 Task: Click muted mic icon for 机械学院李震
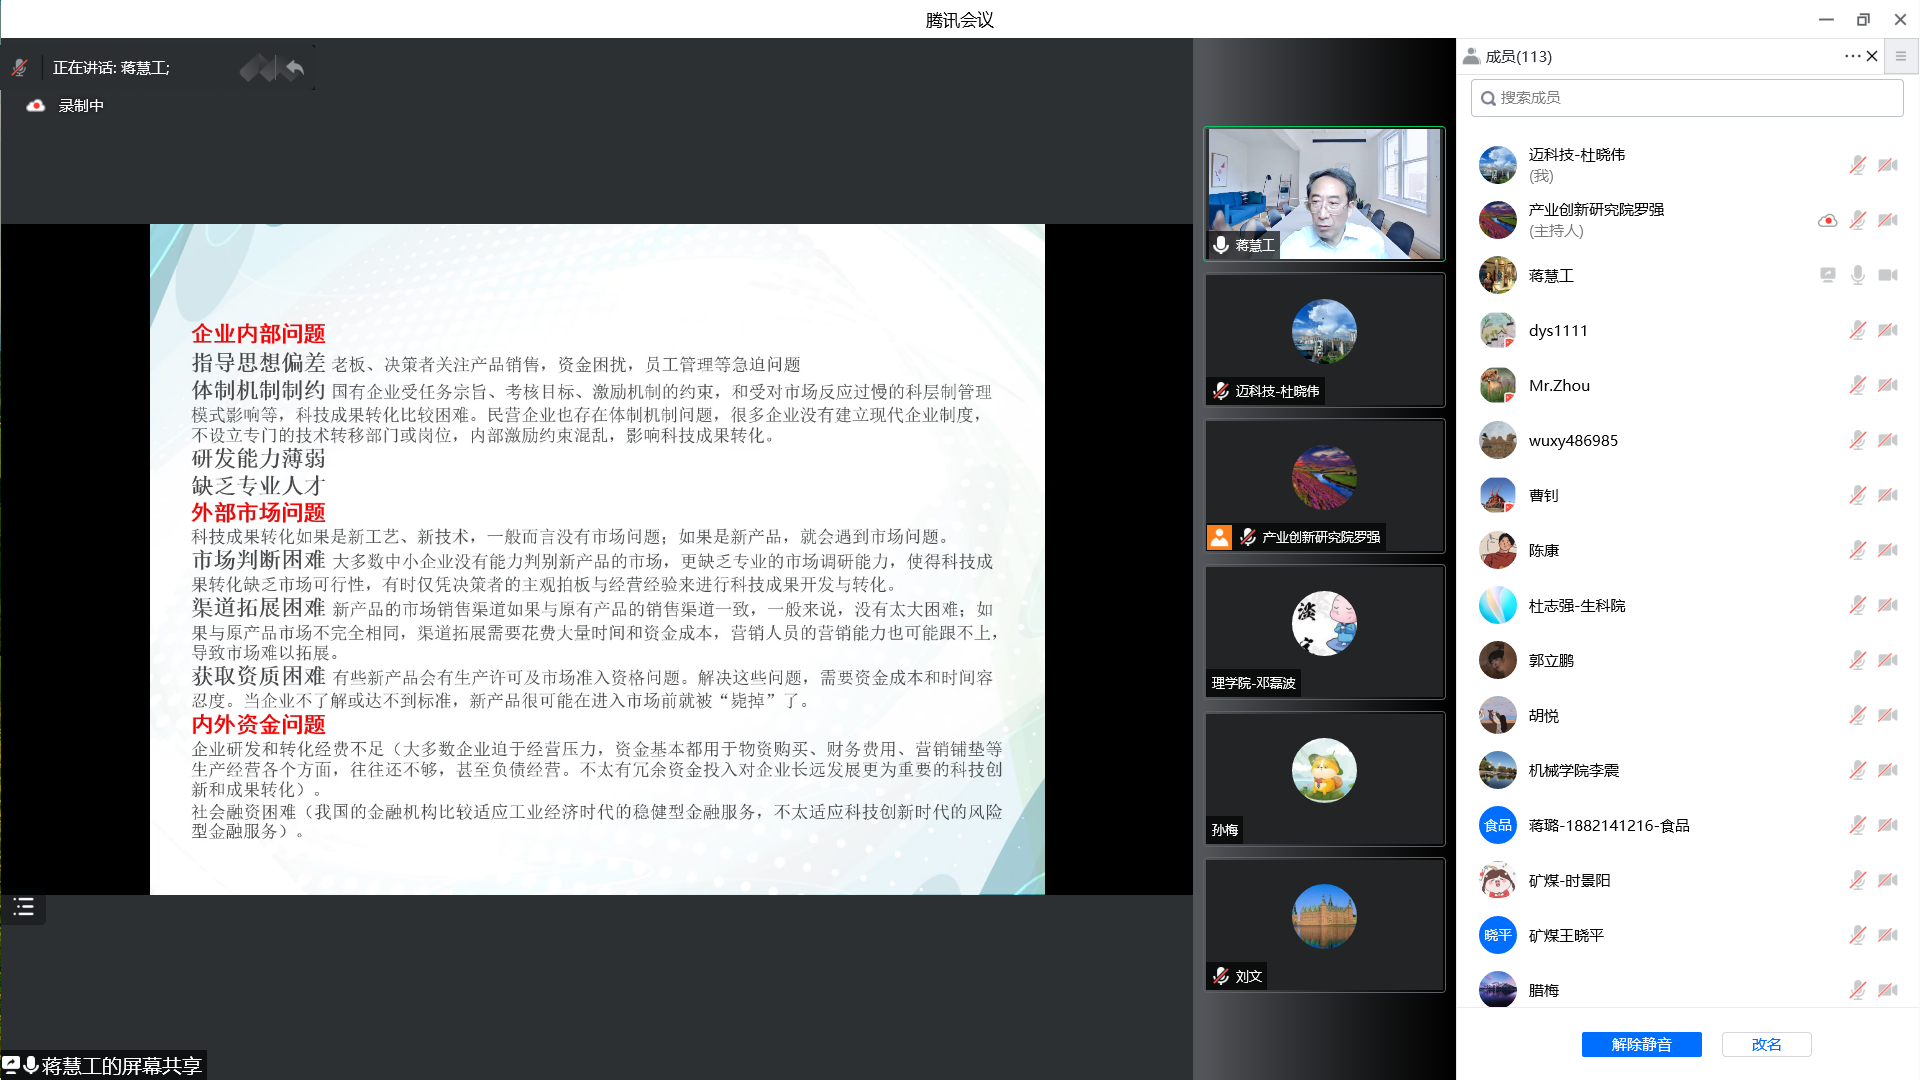point(1857,770)
